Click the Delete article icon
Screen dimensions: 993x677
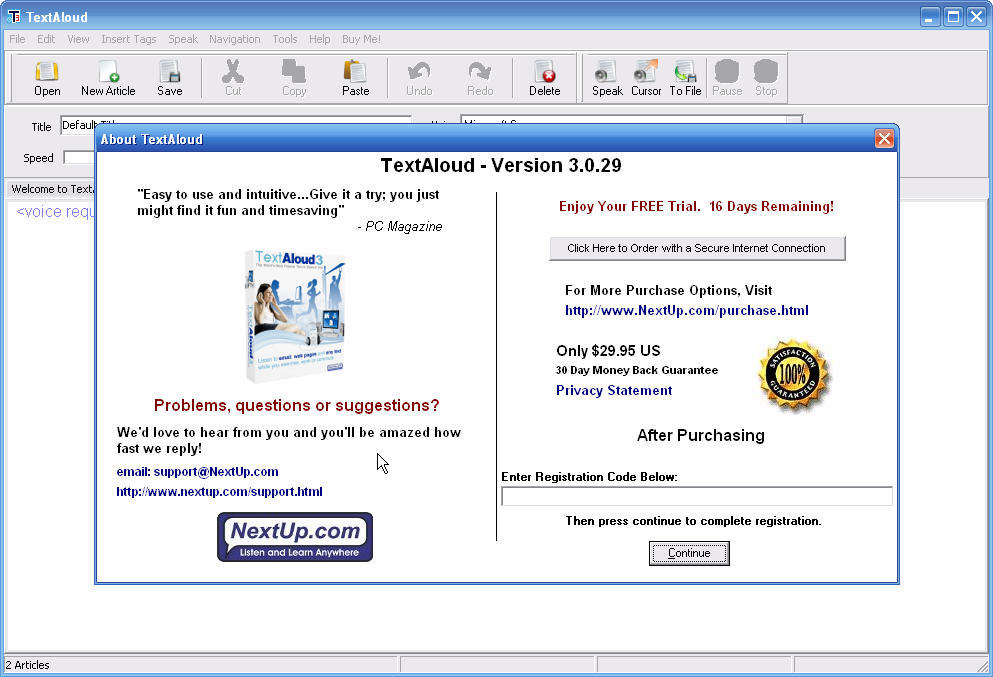click(545, 78)
